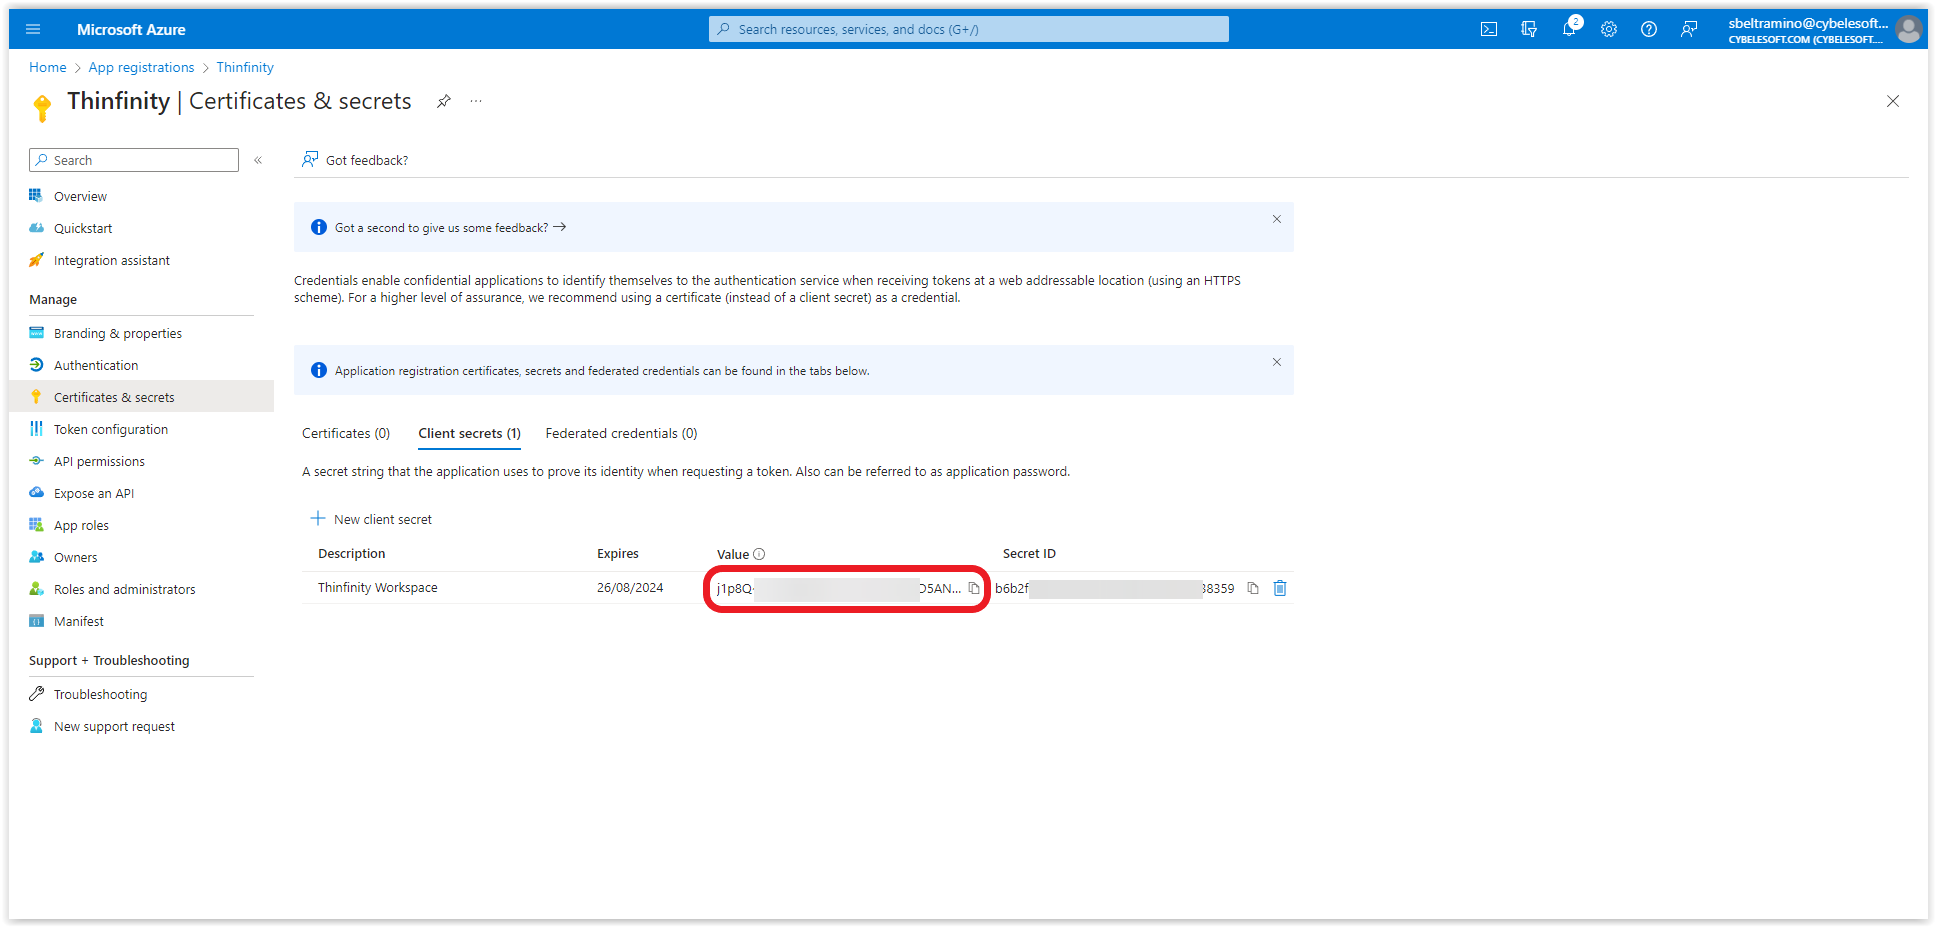Click the API permissions icon
1936x927 pixels.
coord(36,461)
